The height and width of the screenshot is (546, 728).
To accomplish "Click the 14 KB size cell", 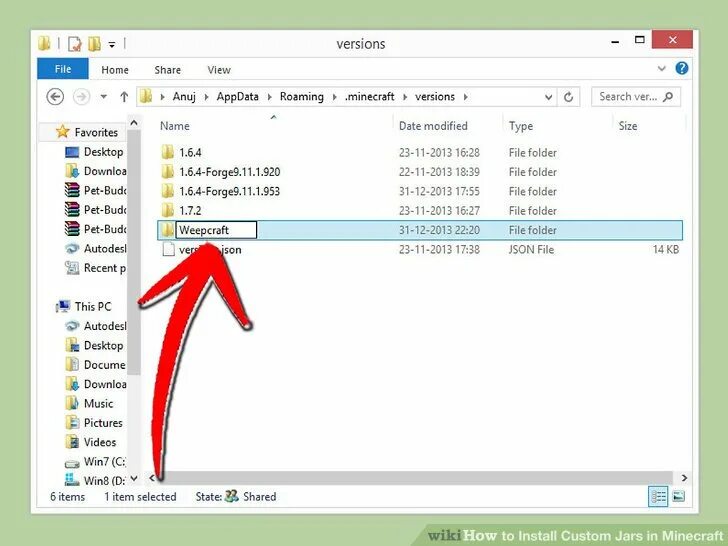I will point(666,249).
